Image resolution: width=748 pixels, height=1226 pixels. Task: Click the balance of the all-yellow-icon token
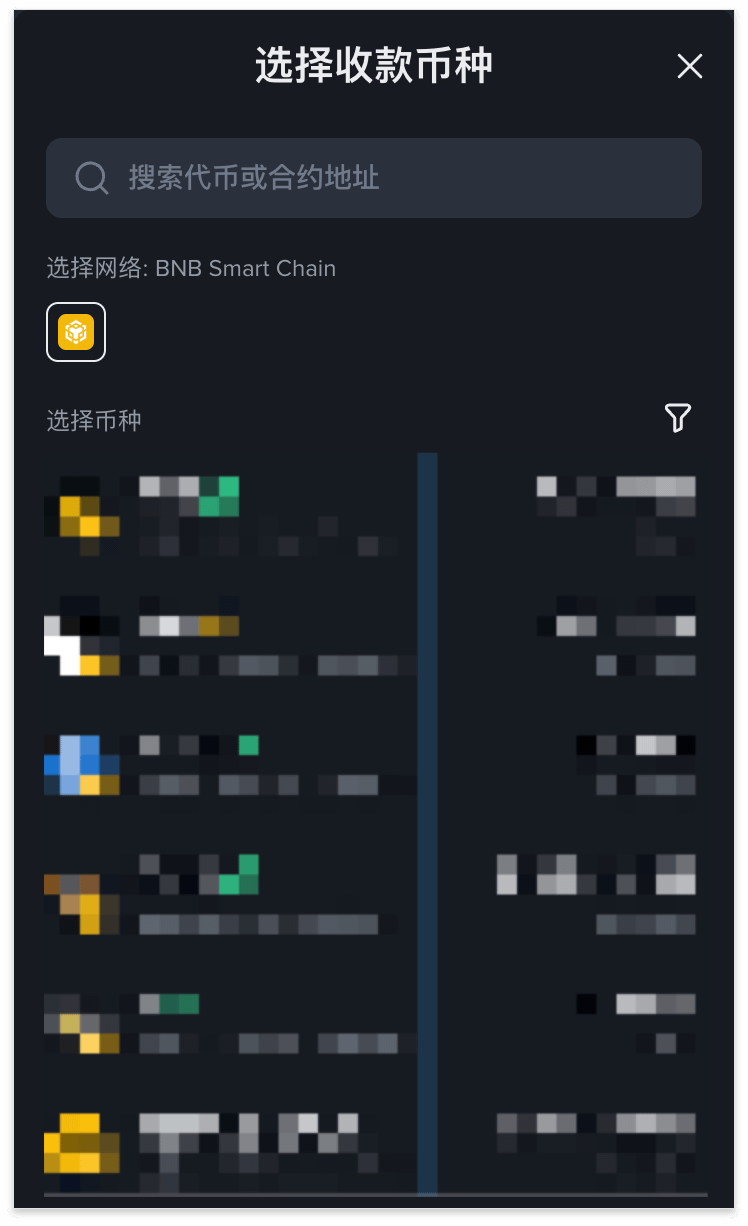[596, 1123]
